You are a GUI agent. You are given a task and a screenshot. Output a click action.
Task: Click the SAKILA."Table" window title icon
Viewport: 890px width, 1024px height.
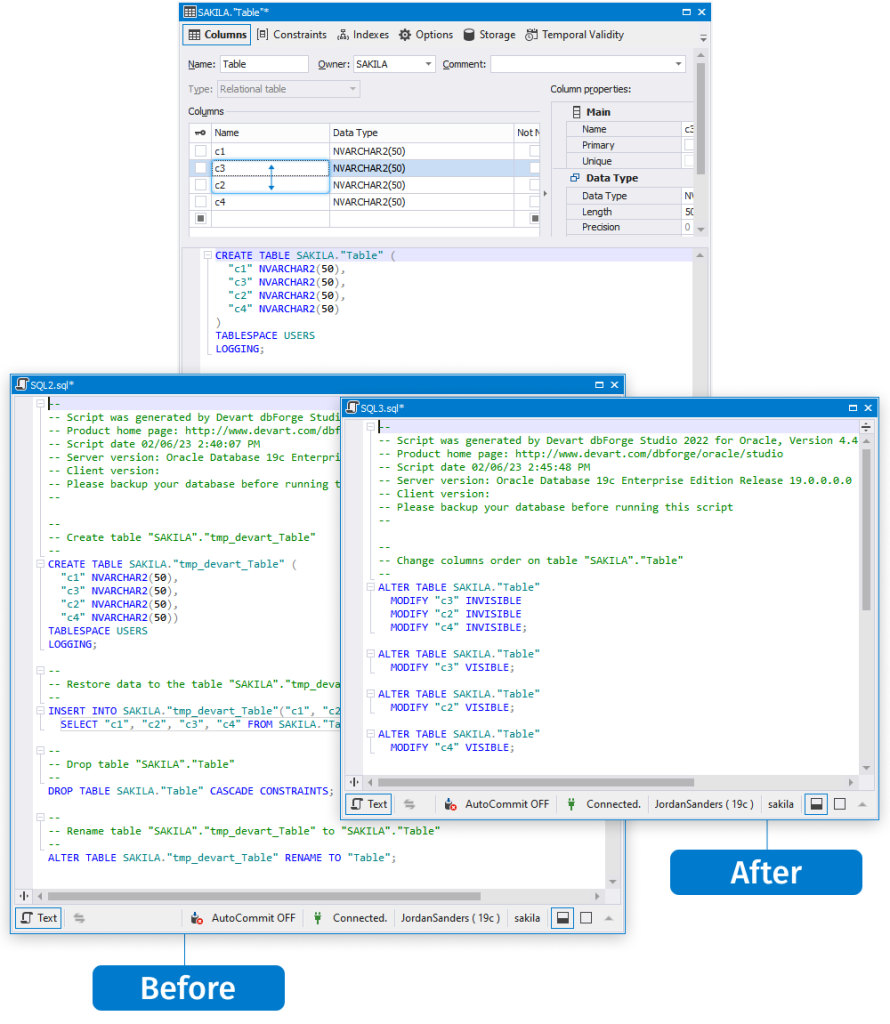[x=189, y=12]
